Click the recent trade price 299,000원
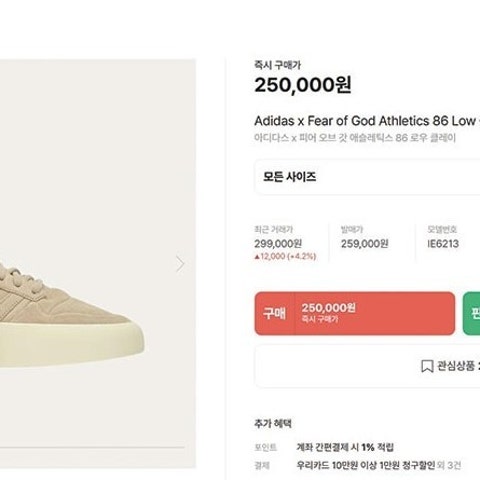The width and height of the screenshot is (480, 480). [x=278, y=244]
